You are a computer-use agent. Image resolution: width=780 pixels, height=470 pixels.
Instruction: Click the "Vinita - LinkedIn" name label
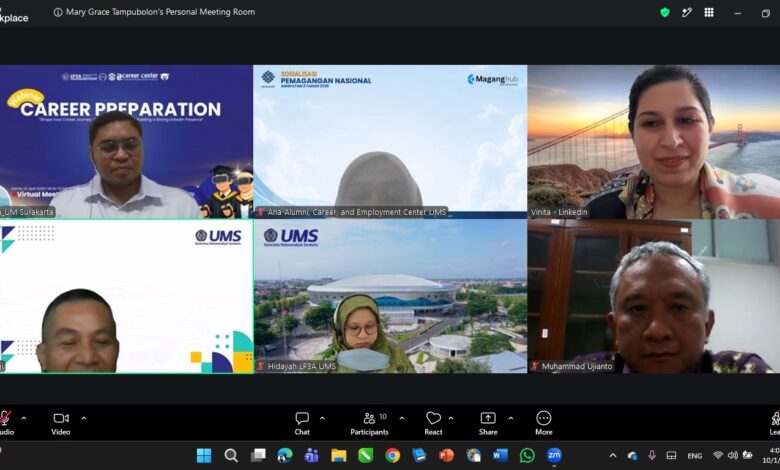[x=559, y=212]
